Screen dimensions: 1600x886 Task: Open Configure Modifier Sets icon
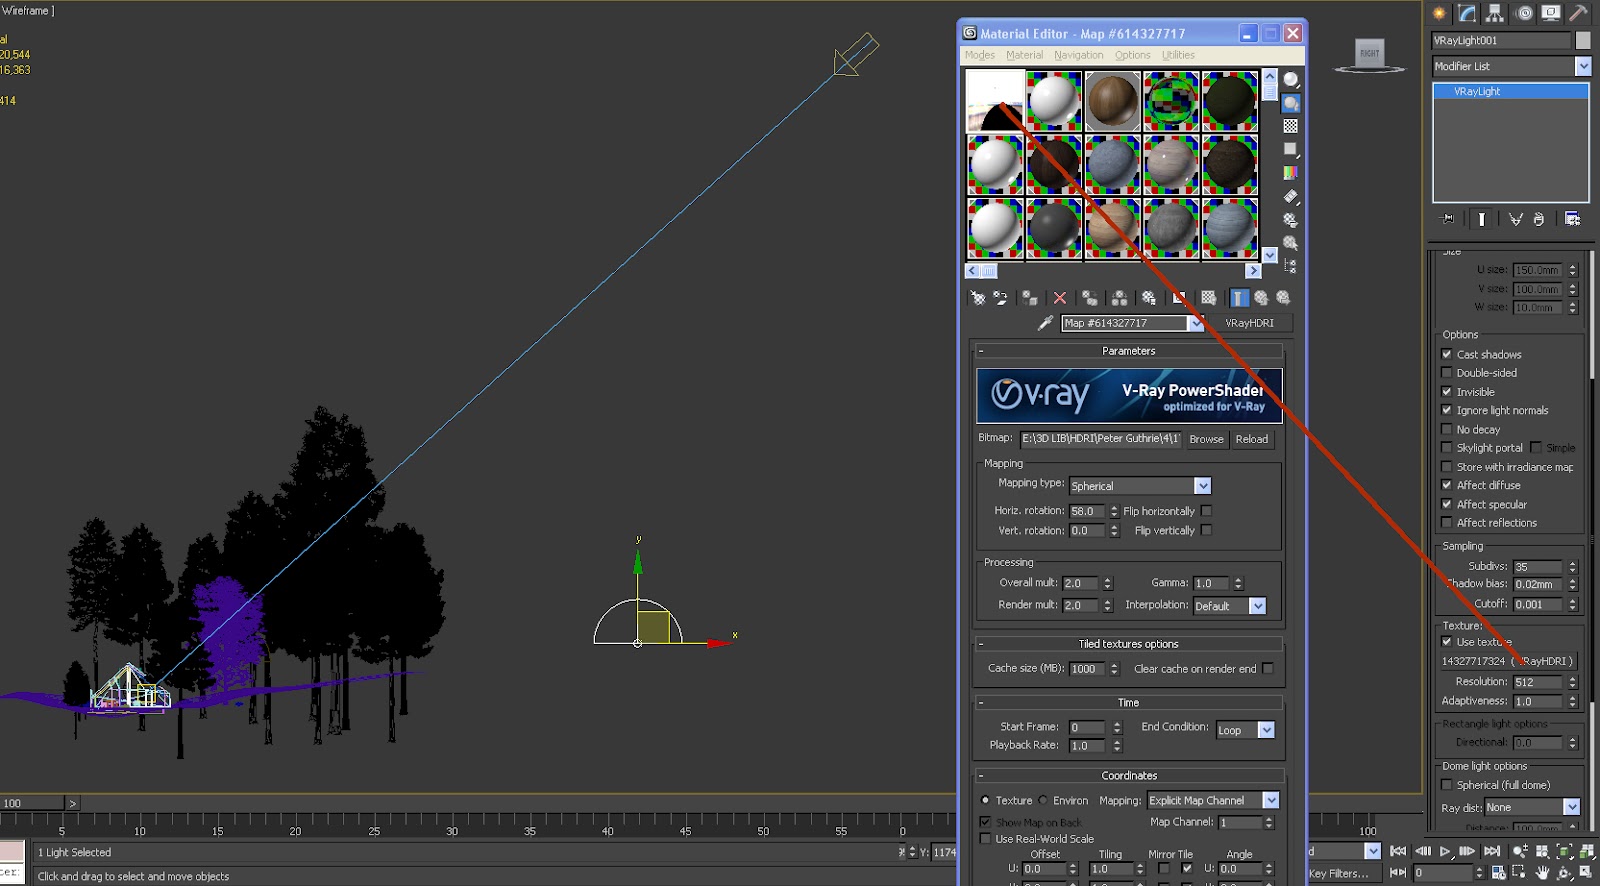point(1573,219)
